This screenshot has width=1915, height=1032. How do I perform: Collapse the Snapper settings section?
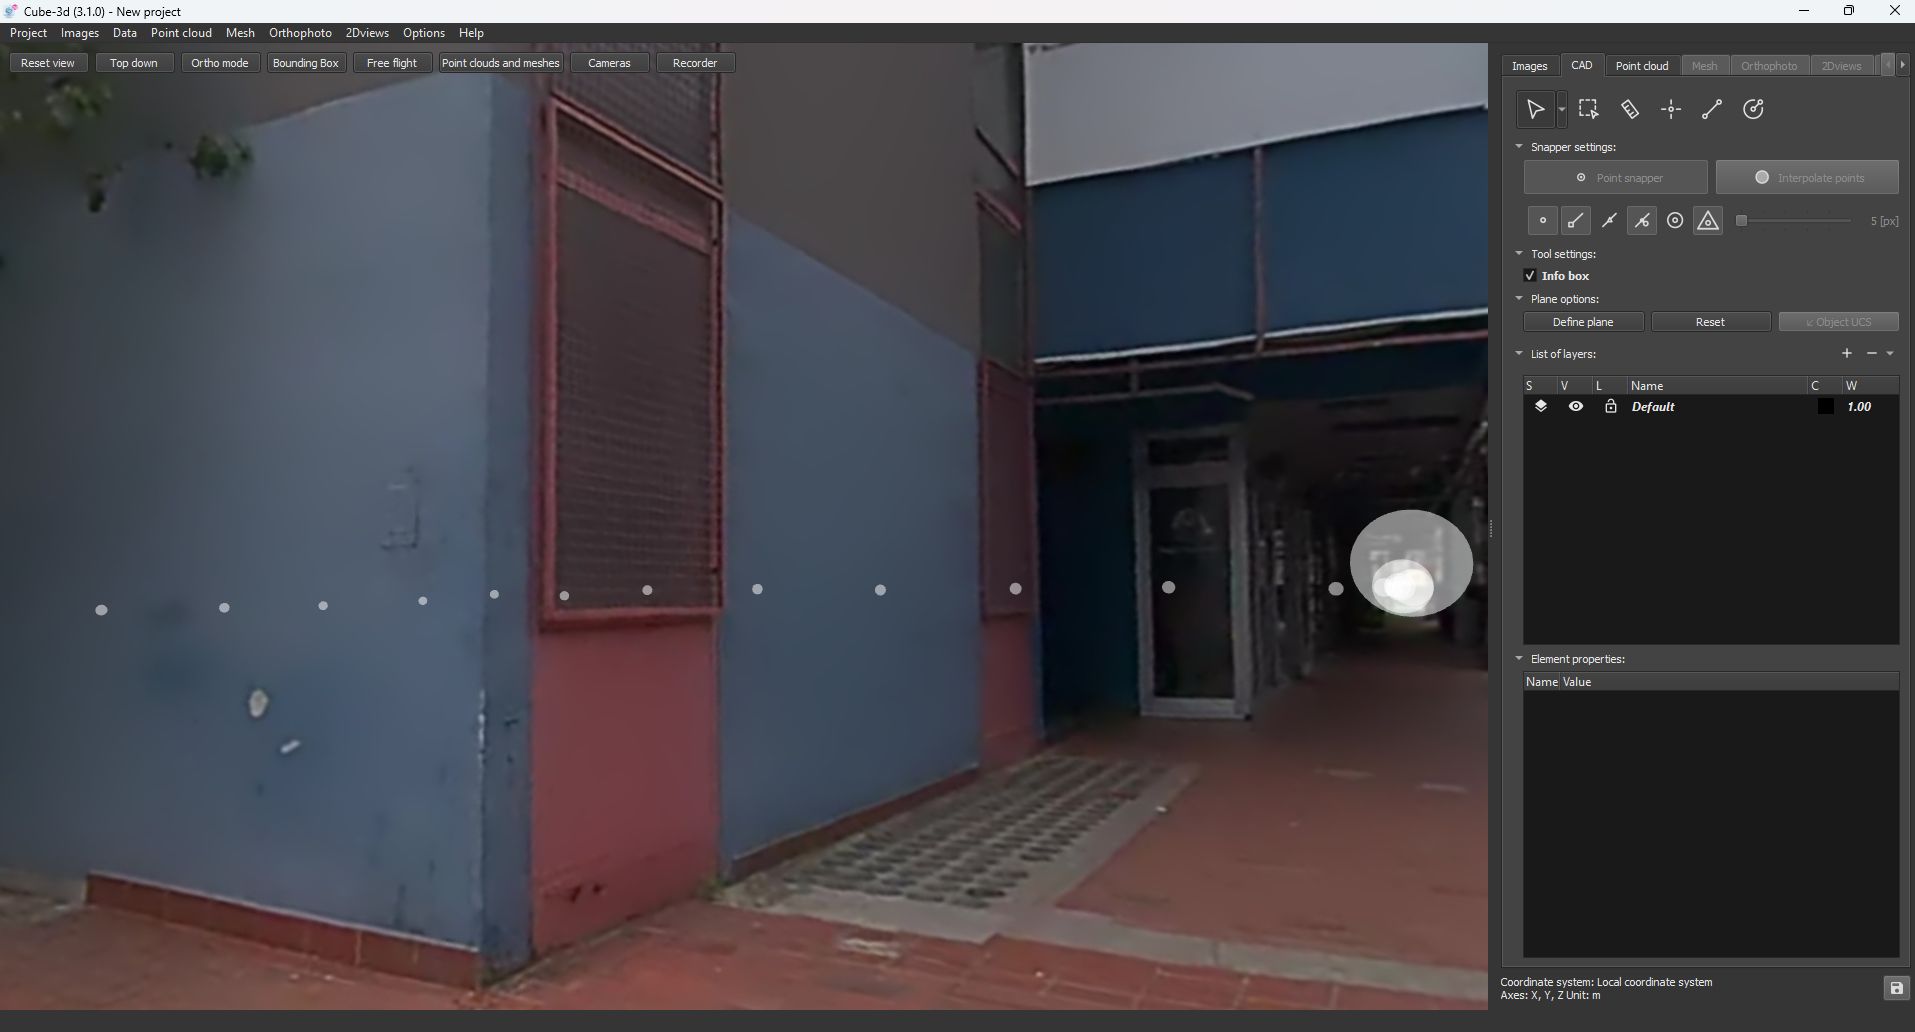[1519, 147]
